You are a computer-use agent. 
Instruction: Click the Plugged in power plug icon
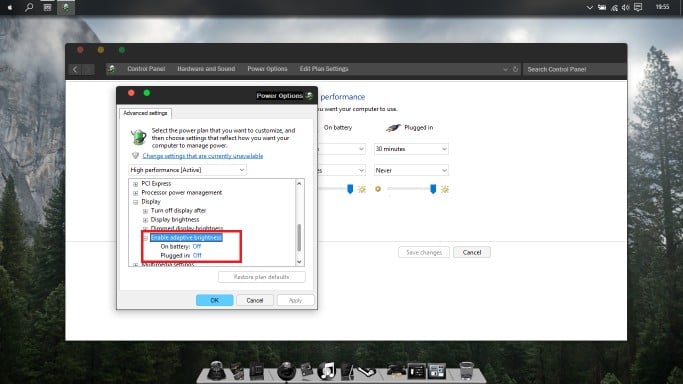tap(393, 128)
